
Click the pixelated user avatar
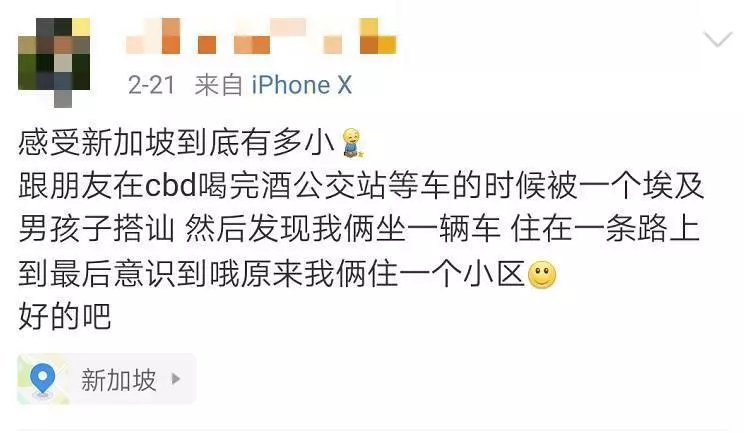point(54,62)
